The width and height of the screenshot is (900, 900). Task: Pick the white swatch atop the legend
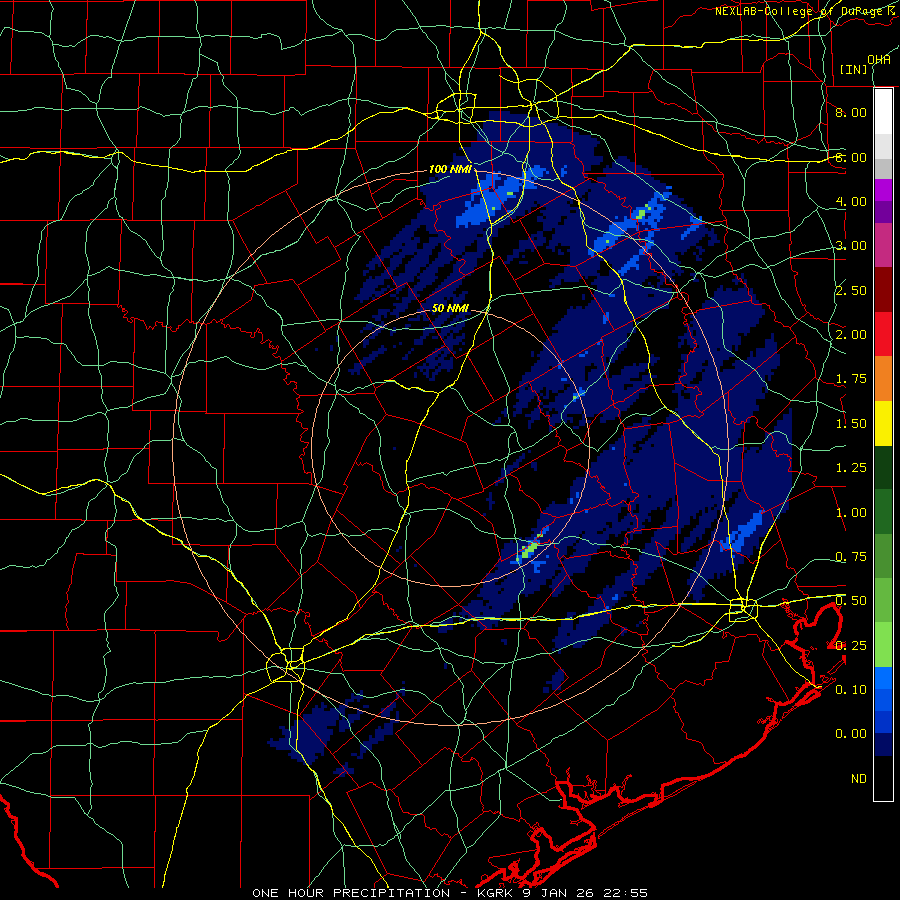point(883,112)
